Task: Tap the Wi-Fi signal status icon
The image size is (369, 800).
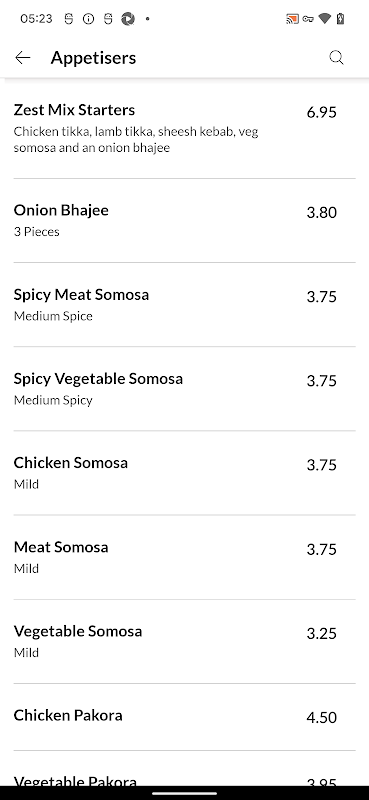Action: [325, 19]
